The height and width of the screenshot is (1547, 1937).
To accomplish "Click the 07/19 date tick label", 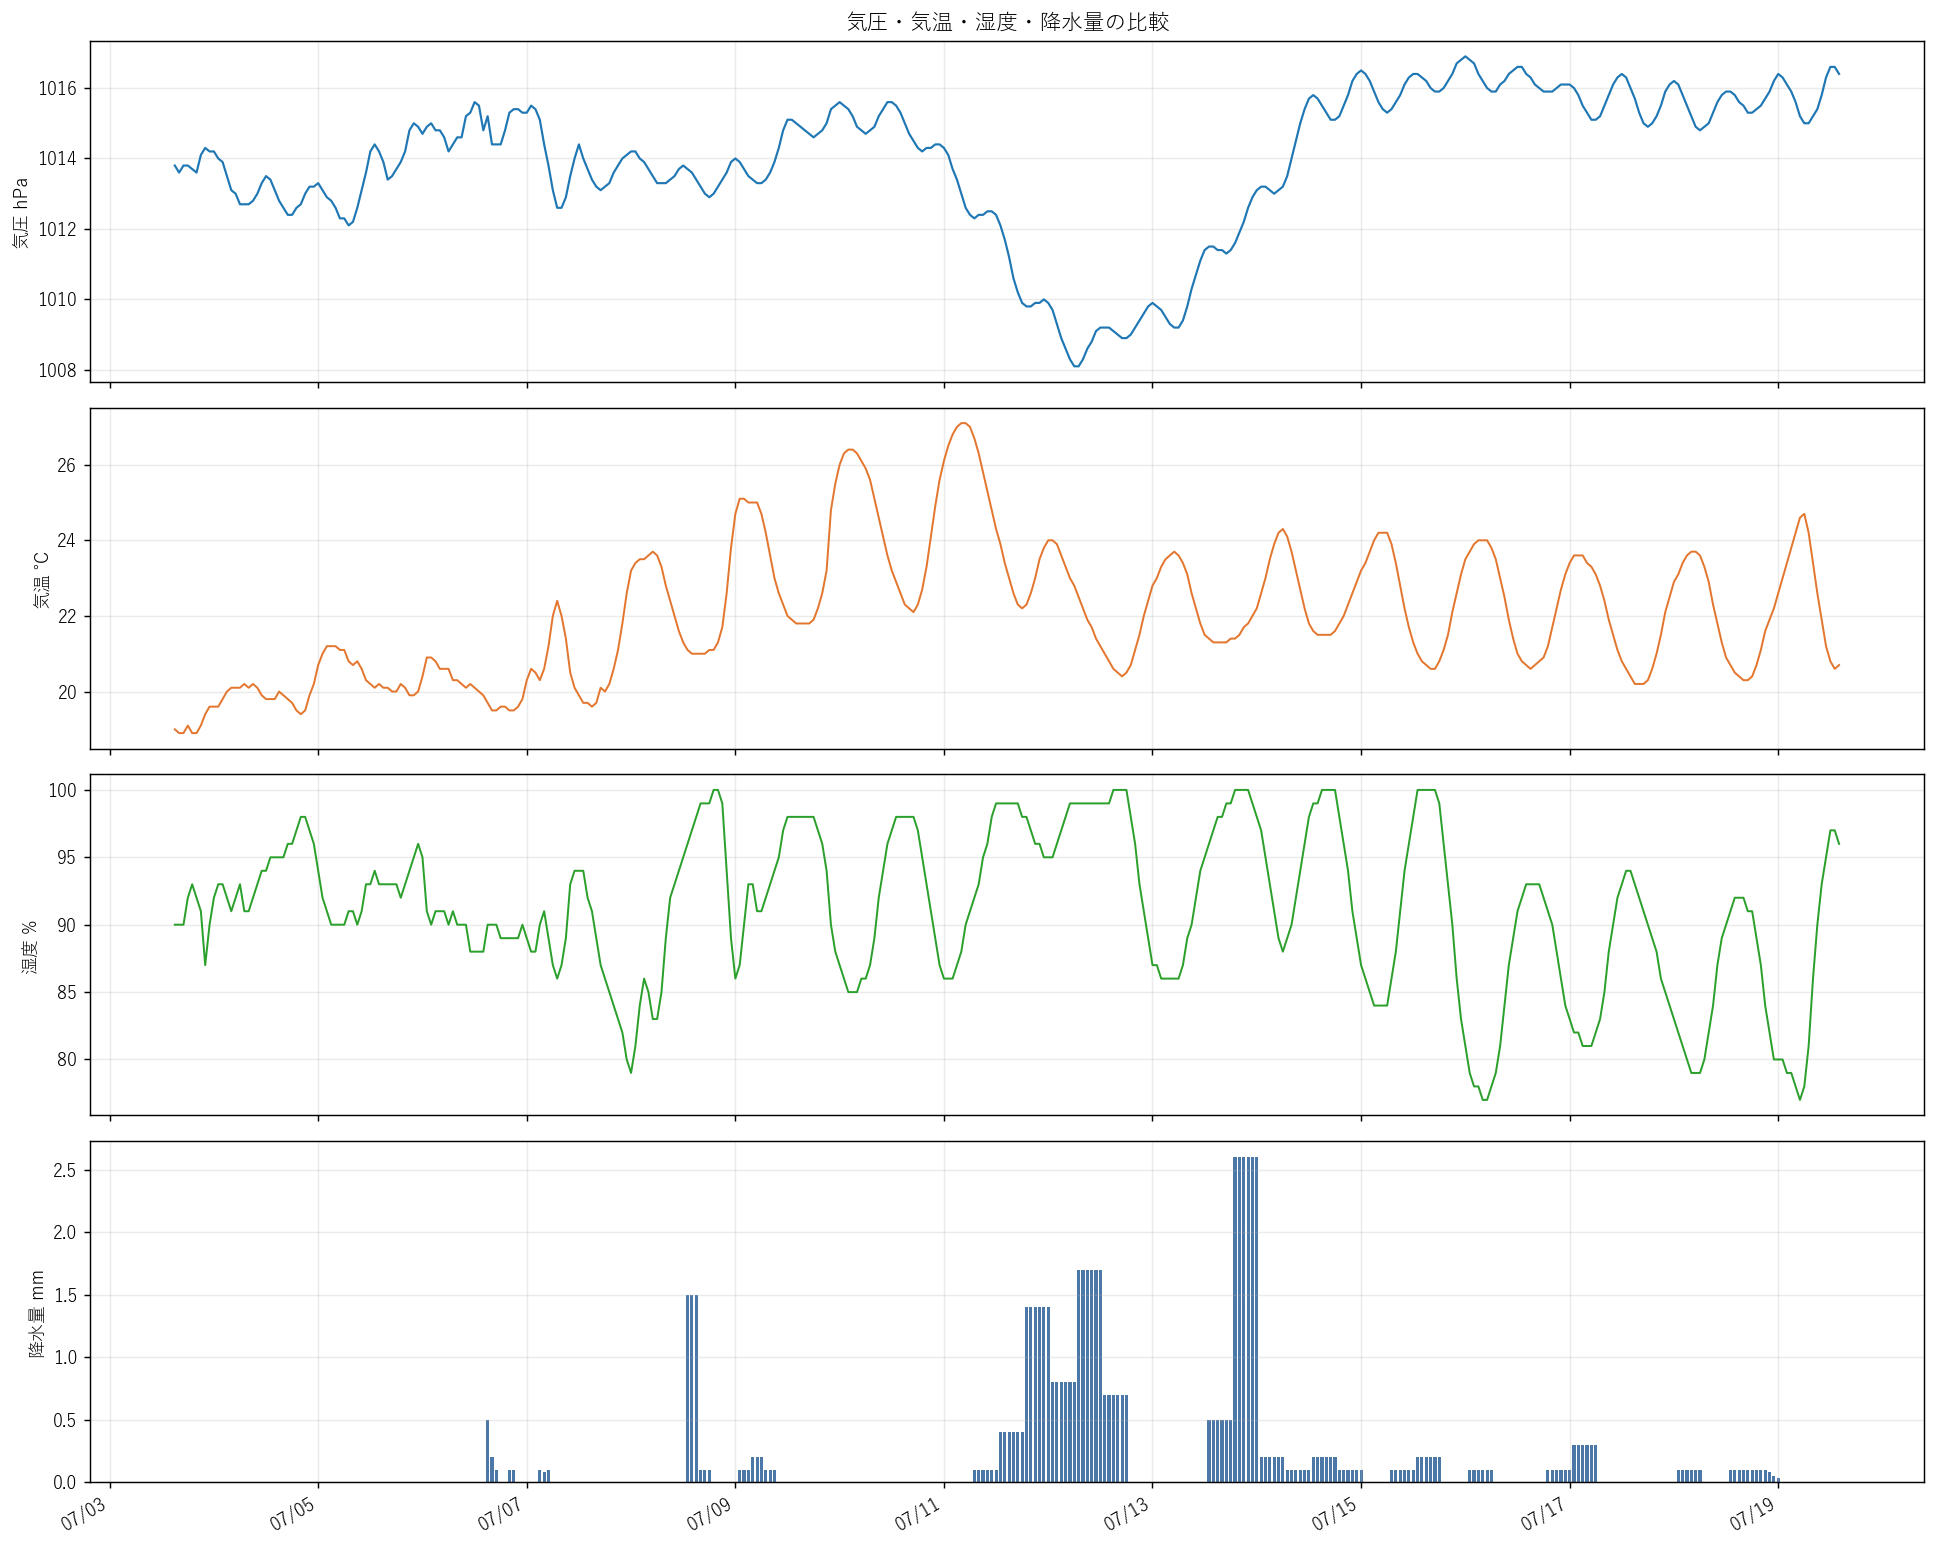I will 1752,1514.
